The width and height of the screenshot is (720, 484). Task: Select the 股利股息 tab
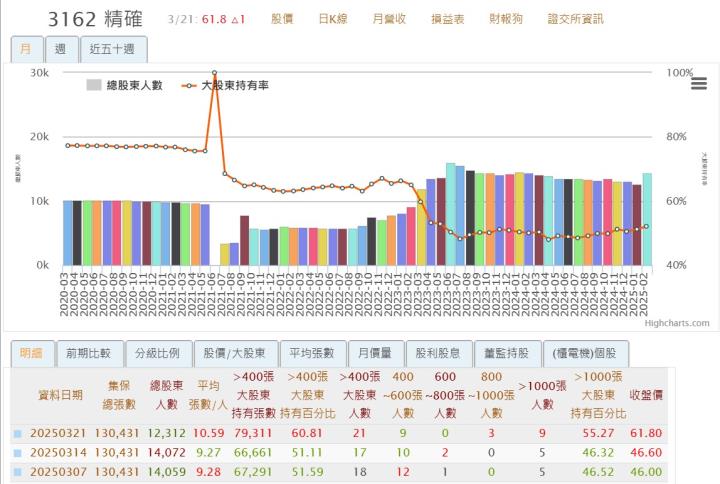click(x=439, y=353)
